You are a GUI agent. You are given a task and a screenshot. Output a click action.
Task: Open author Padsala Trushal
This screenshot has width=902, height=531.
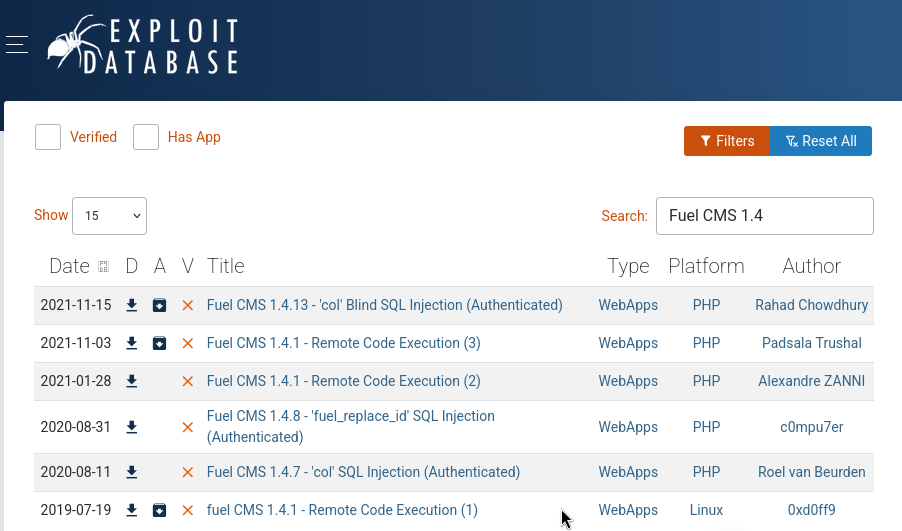[x=812, y=343]
